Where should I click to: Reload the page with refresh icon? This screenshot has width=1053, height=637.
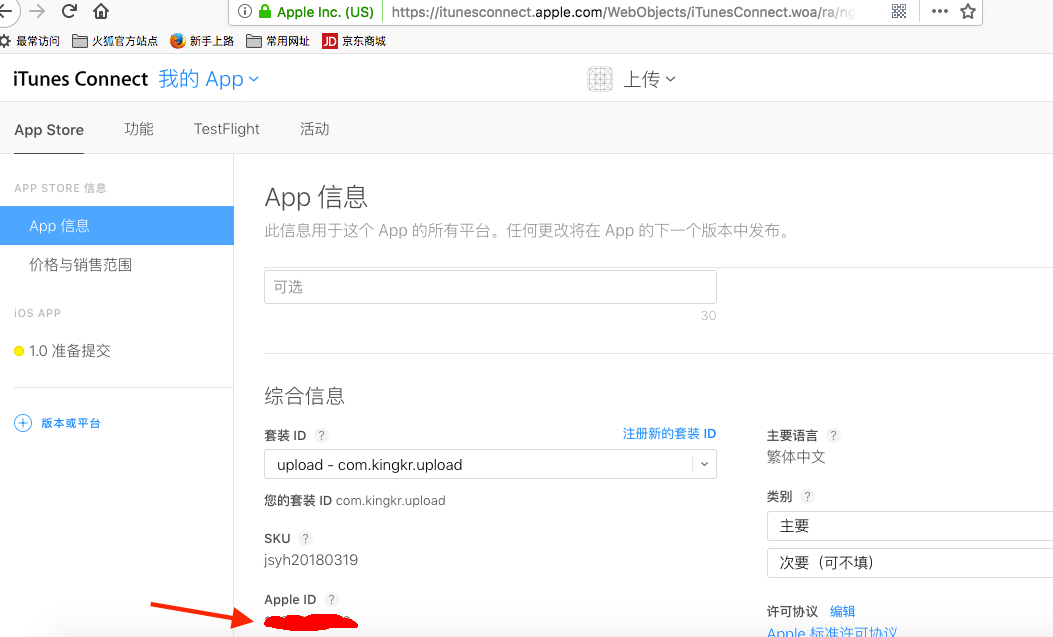tap(69, 11)
